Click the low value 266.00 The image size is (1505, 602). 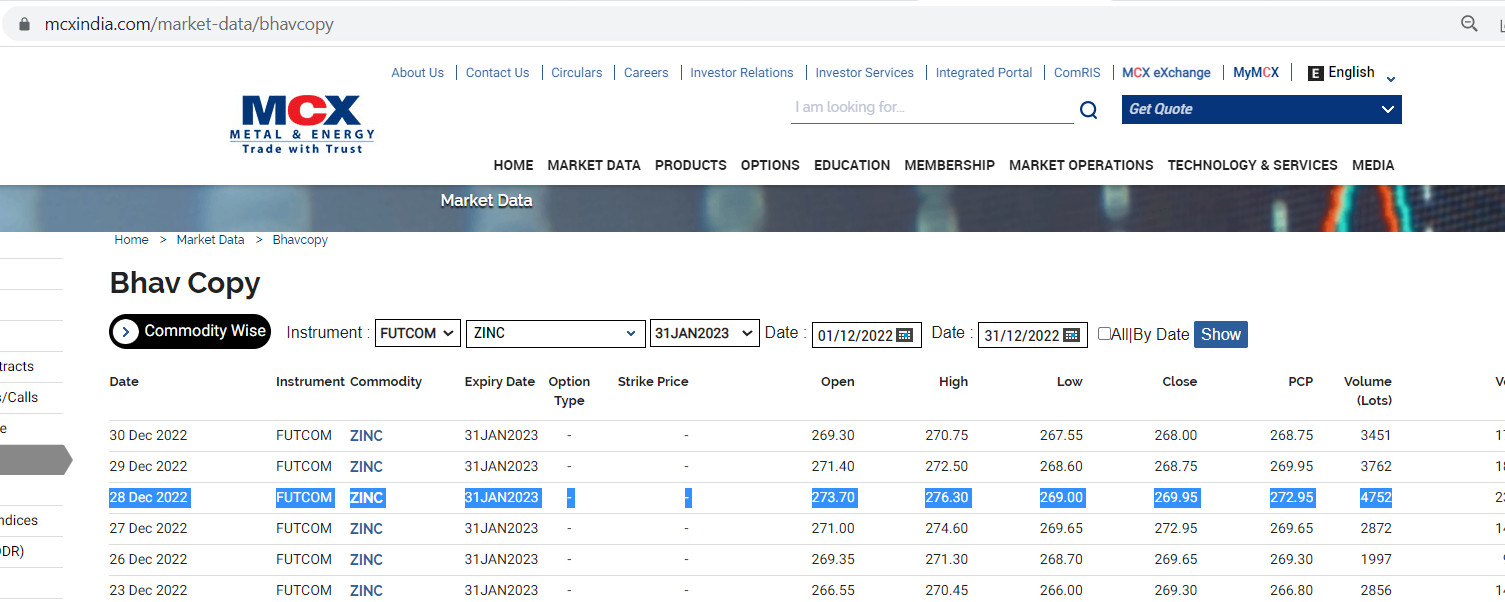point(1061,590)
